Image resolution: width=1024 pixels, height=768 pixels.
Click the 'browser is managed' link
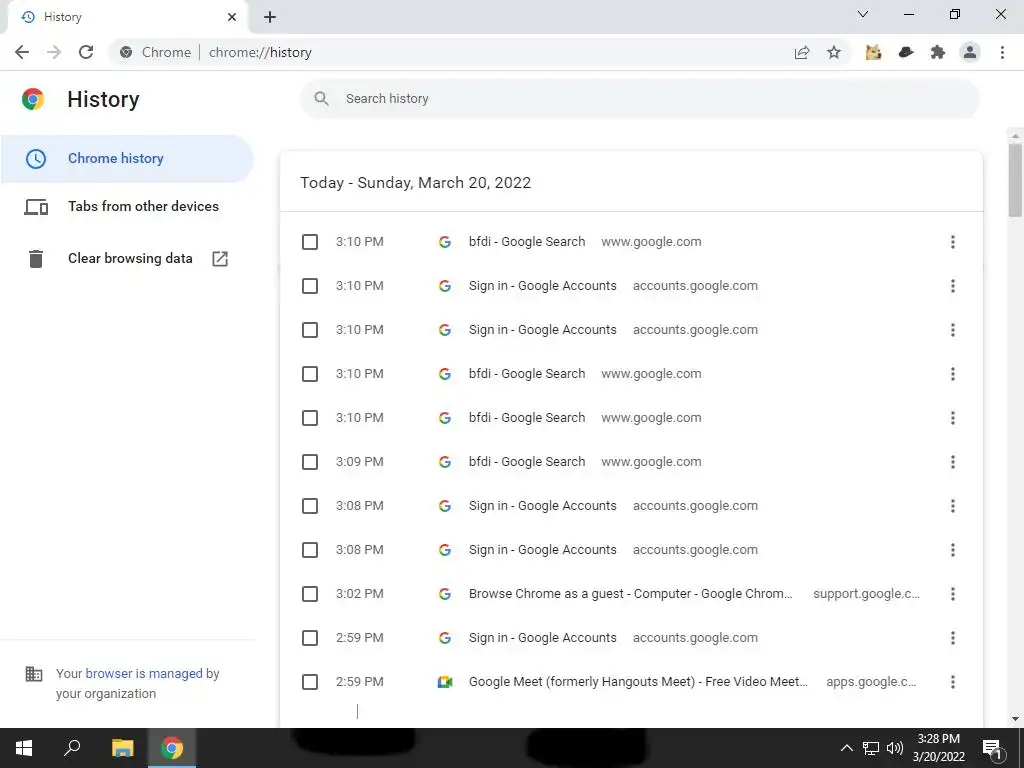pyautogui.click(x=144, y=673)
